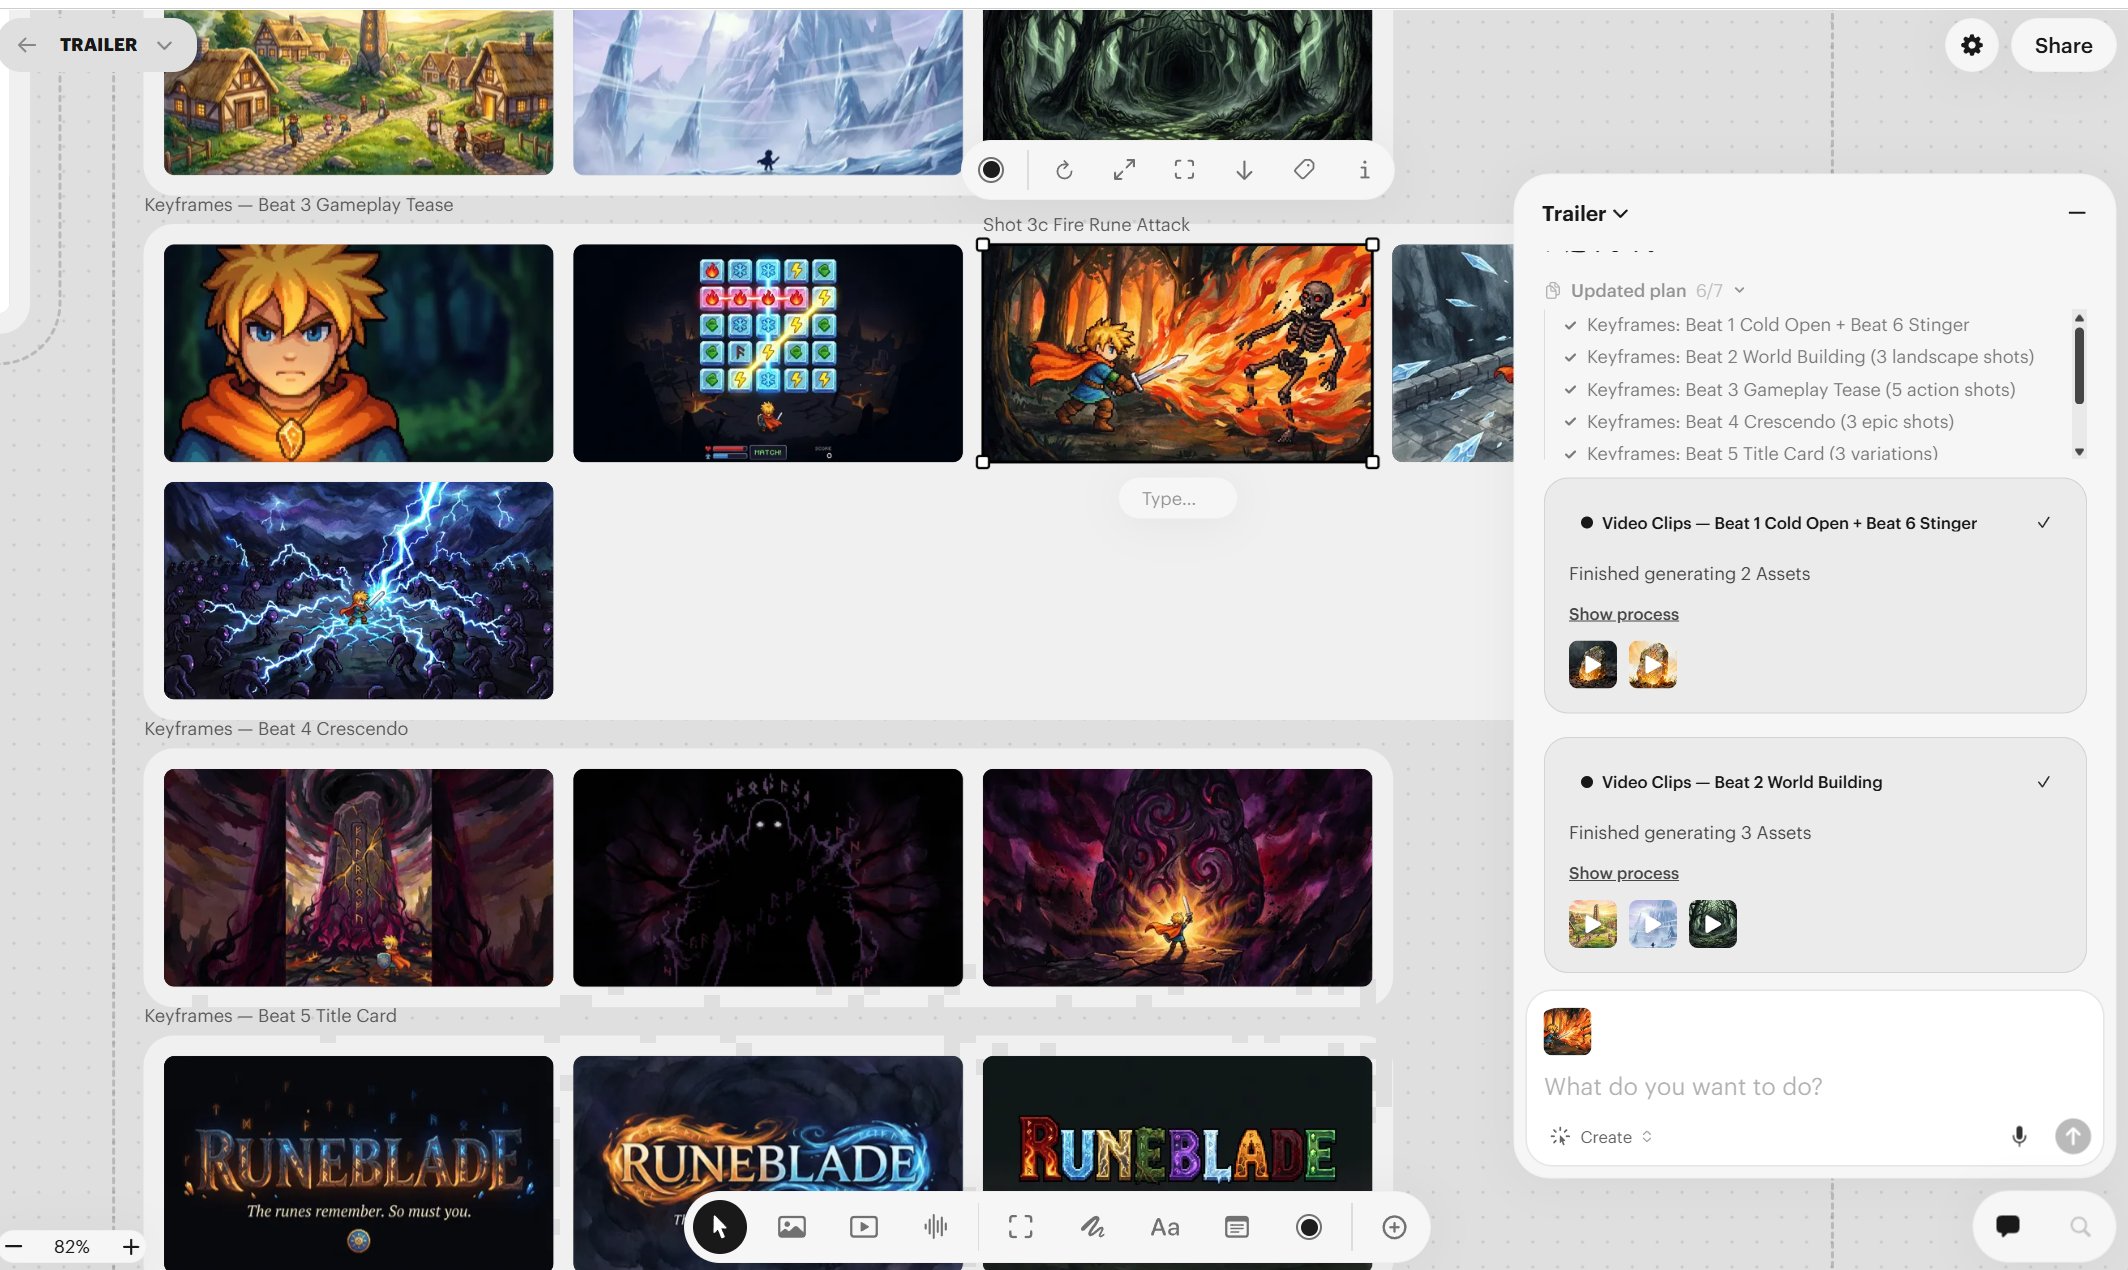The height and width of the screenshot is (1270, 2128).
Task: Select the audio waveform tool
Action: click(x=935, y=1227)
